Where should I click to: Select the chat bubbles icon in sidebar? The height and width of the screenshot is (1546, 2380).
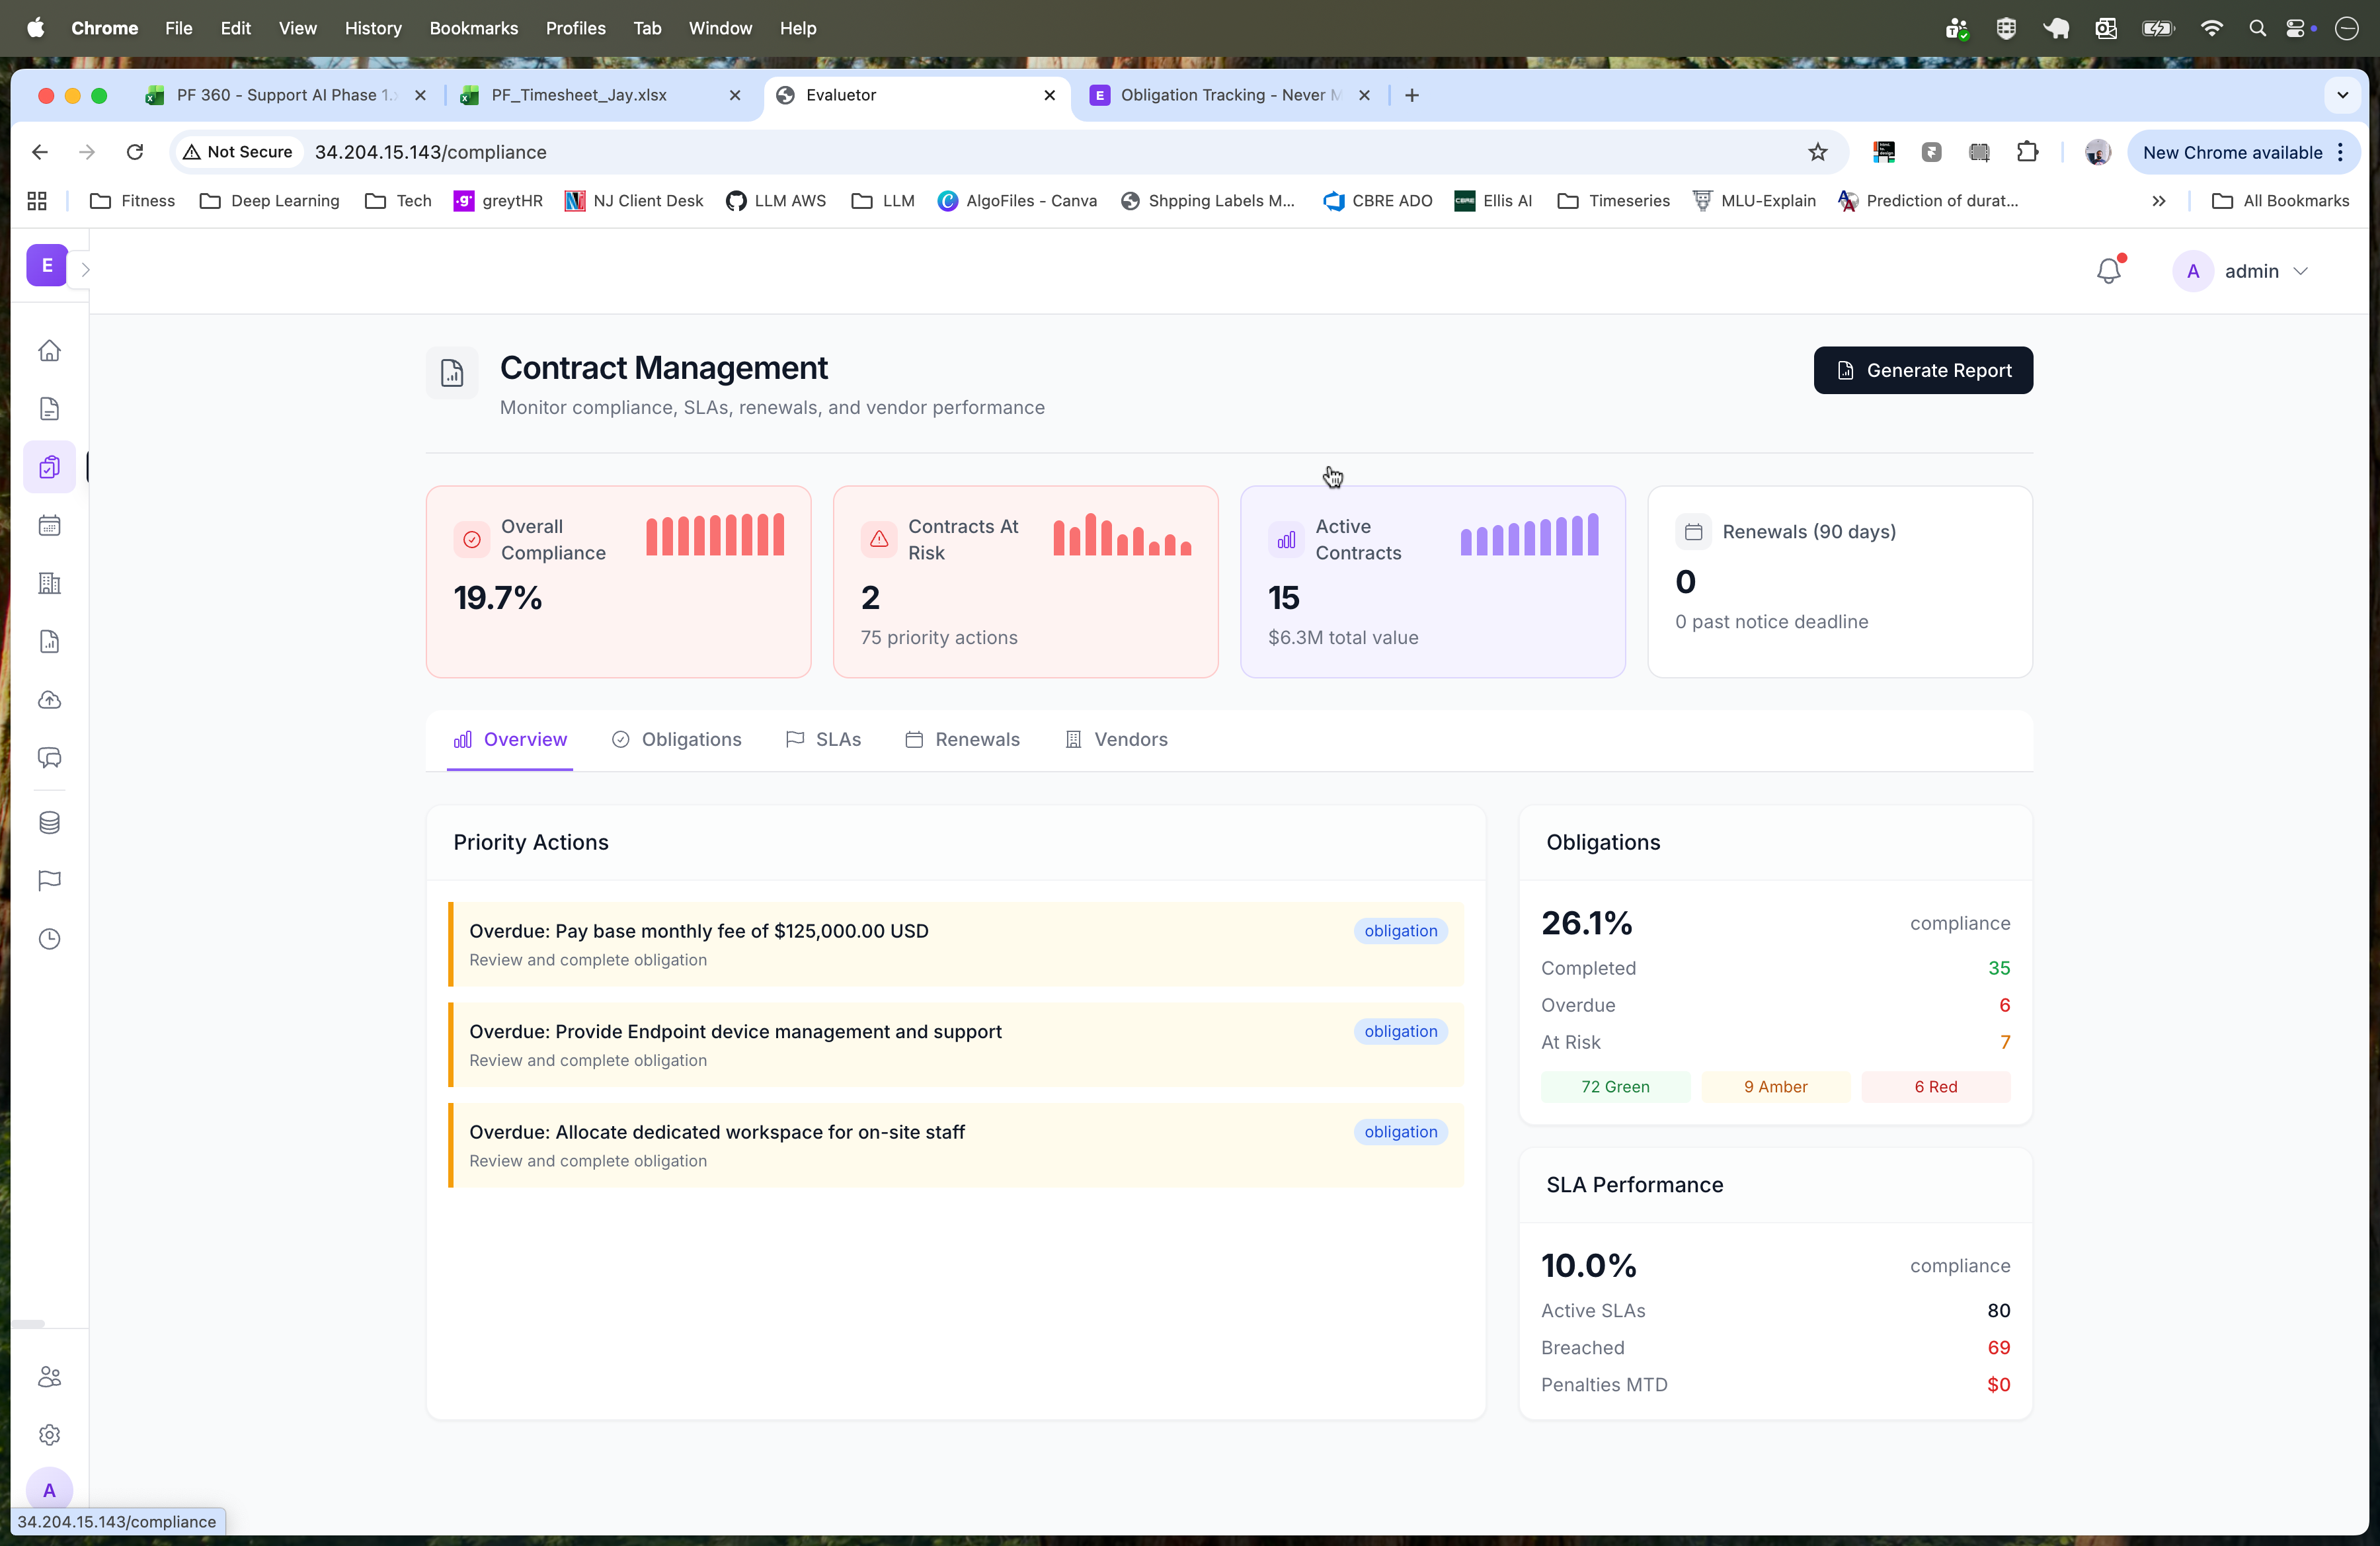point(49,758)
